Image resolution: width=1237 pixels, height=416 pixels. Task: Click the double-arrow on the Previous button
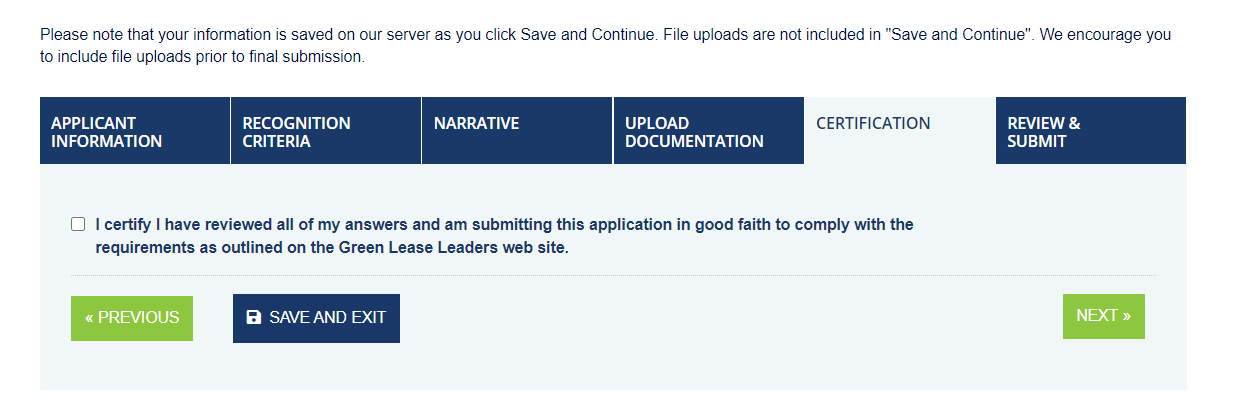tap(89, 318)
